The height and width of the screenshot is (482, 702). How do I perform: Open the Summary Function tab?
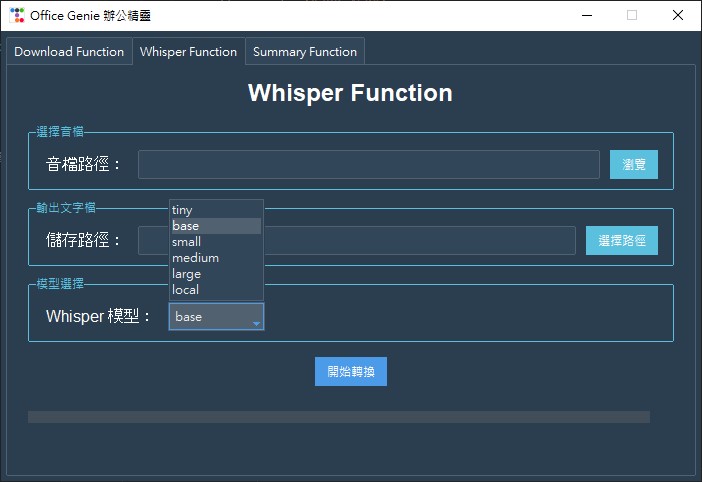coord(304,52)
